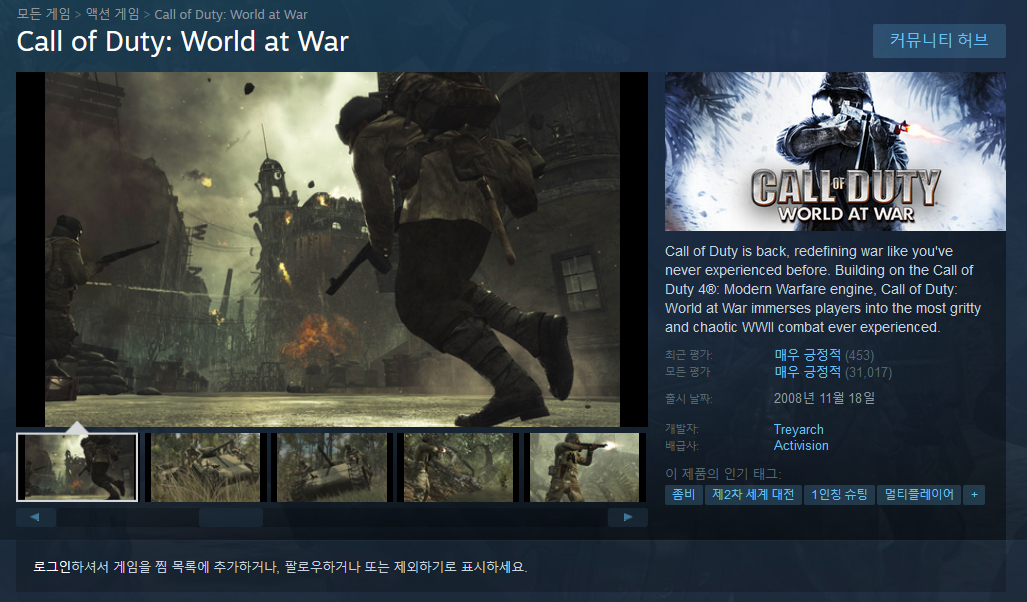Click the game title heading Call of Duty: World at War
The width and height of the screenshot is (1027, 602).
(x=183, y=41)
